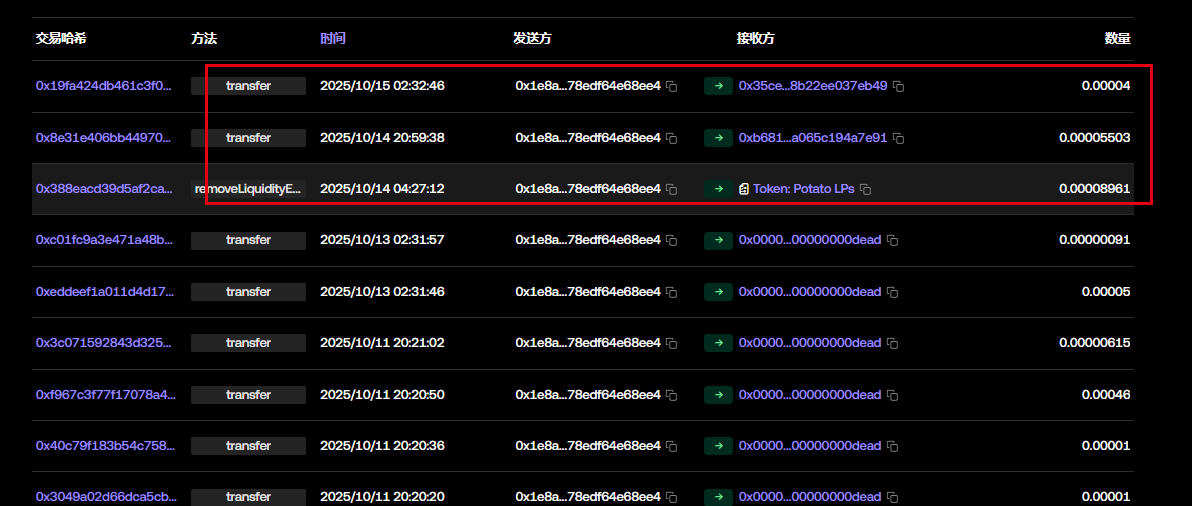Select timestamp 2025/10/14 04:27:12
This screenshot has height=506, width=1192.
click(382, 188)
